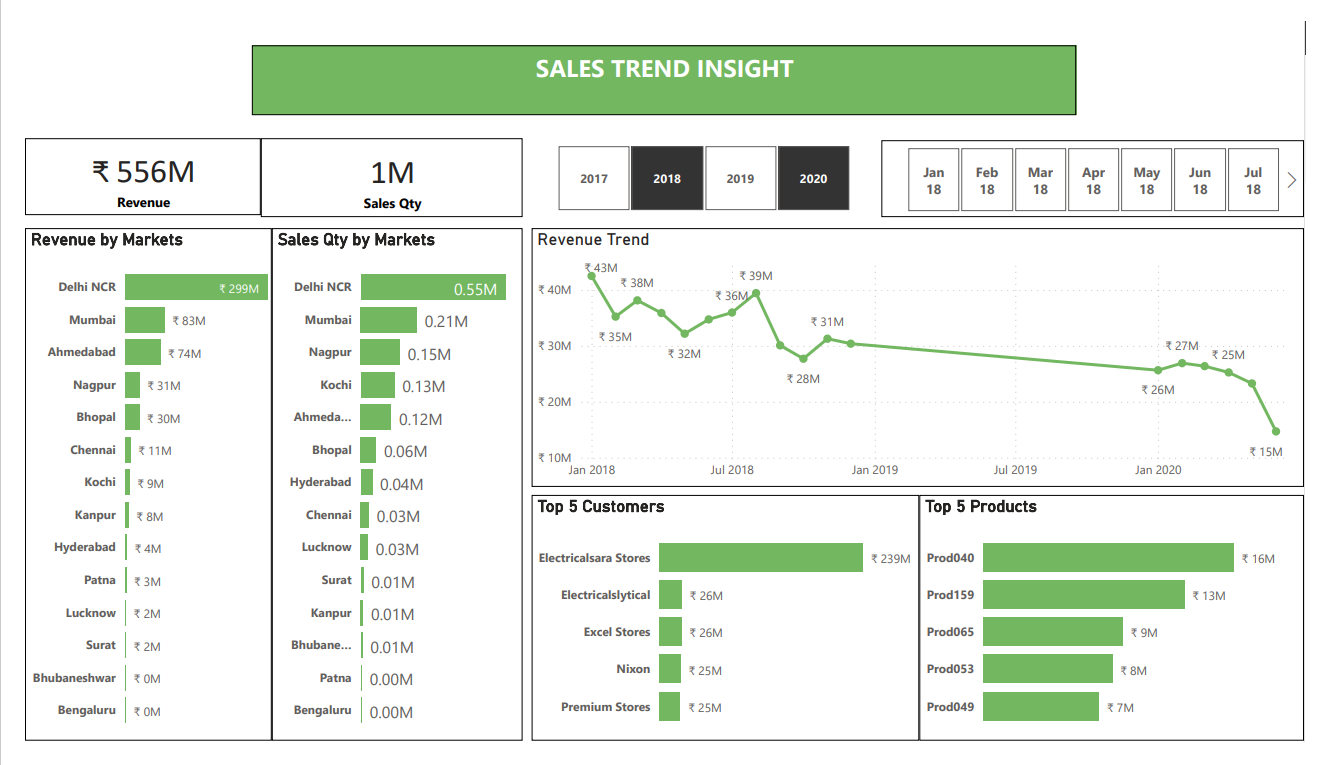Select the Prod040 product bar

(1107, 558)
